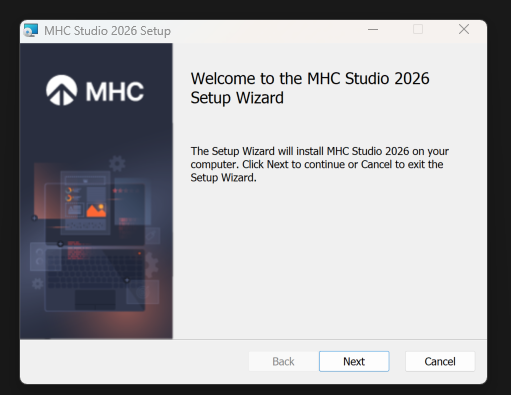Click the installer icon in title bar
Viewport: 511px width, 395px height.
tap(31, 31)
